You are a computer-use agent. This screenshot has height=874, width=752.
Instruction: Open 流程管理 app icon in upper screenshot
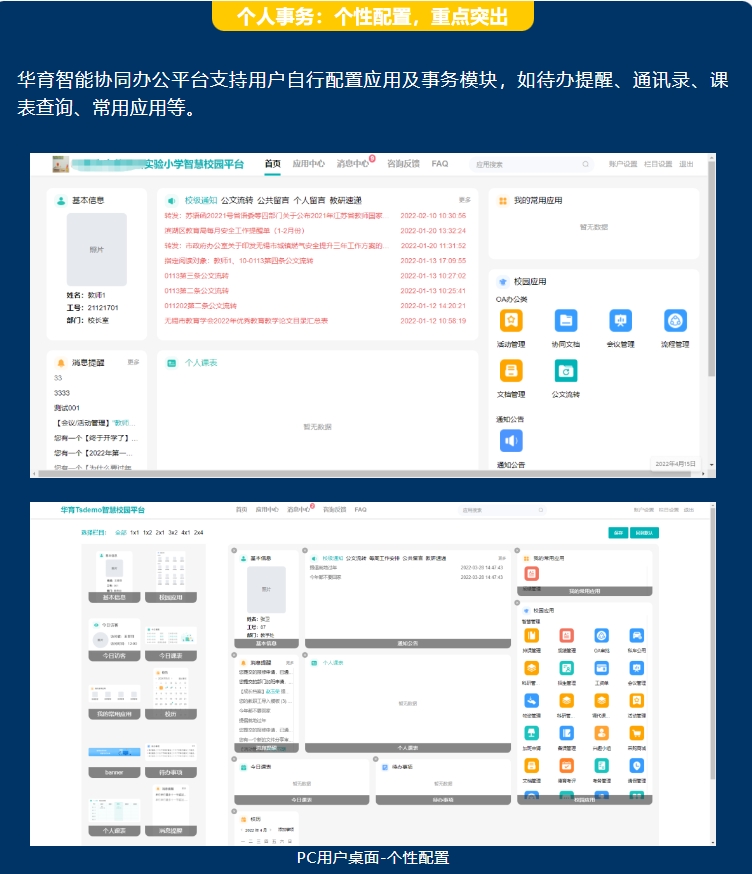675,321
